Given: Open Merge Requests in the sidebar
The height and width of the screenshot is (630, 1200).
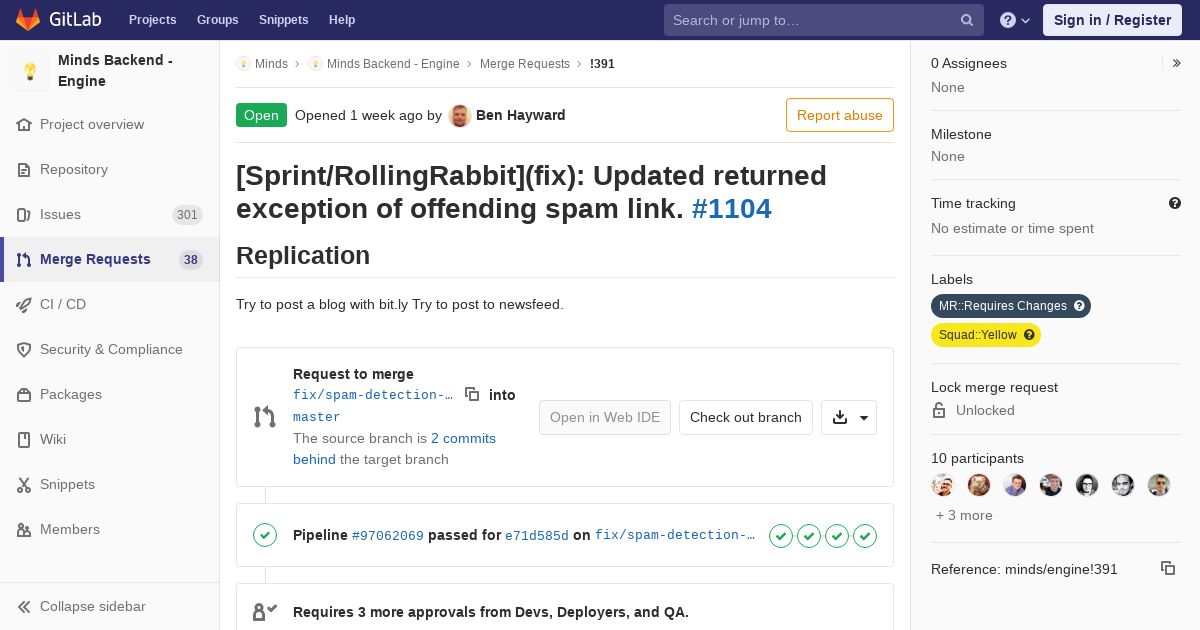Looking at the screenshot, I should click(95, 259).
